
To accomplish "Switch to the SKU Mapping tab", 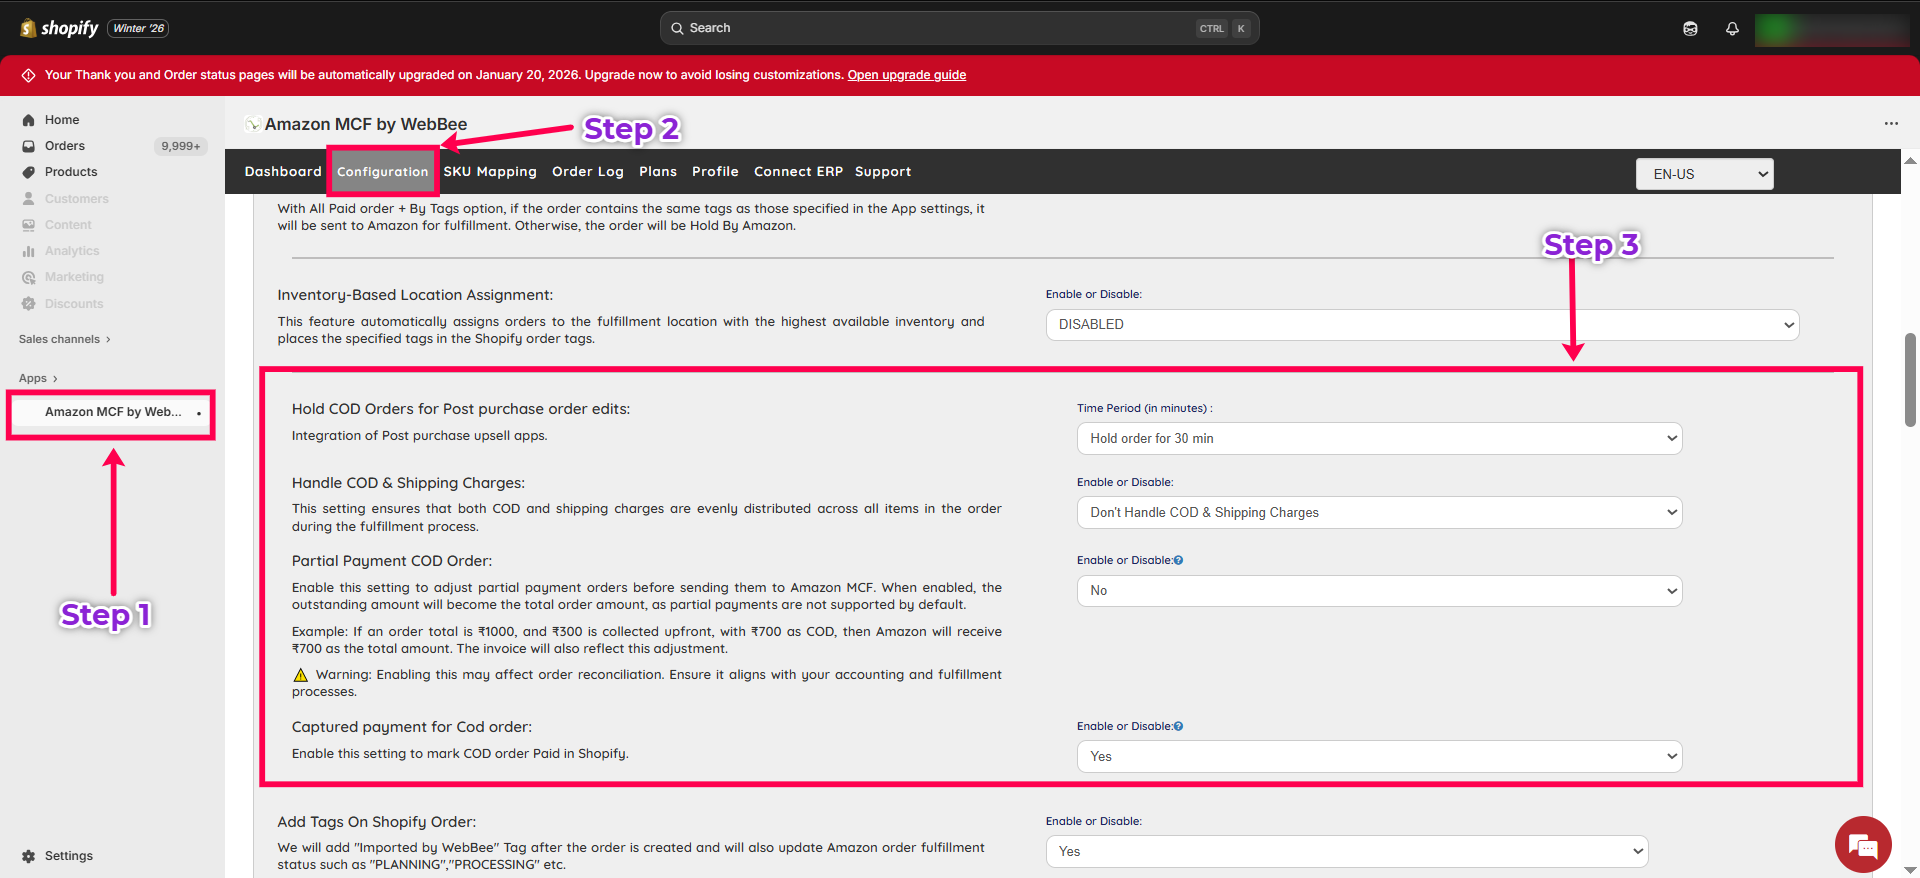I will coord(490,172).
